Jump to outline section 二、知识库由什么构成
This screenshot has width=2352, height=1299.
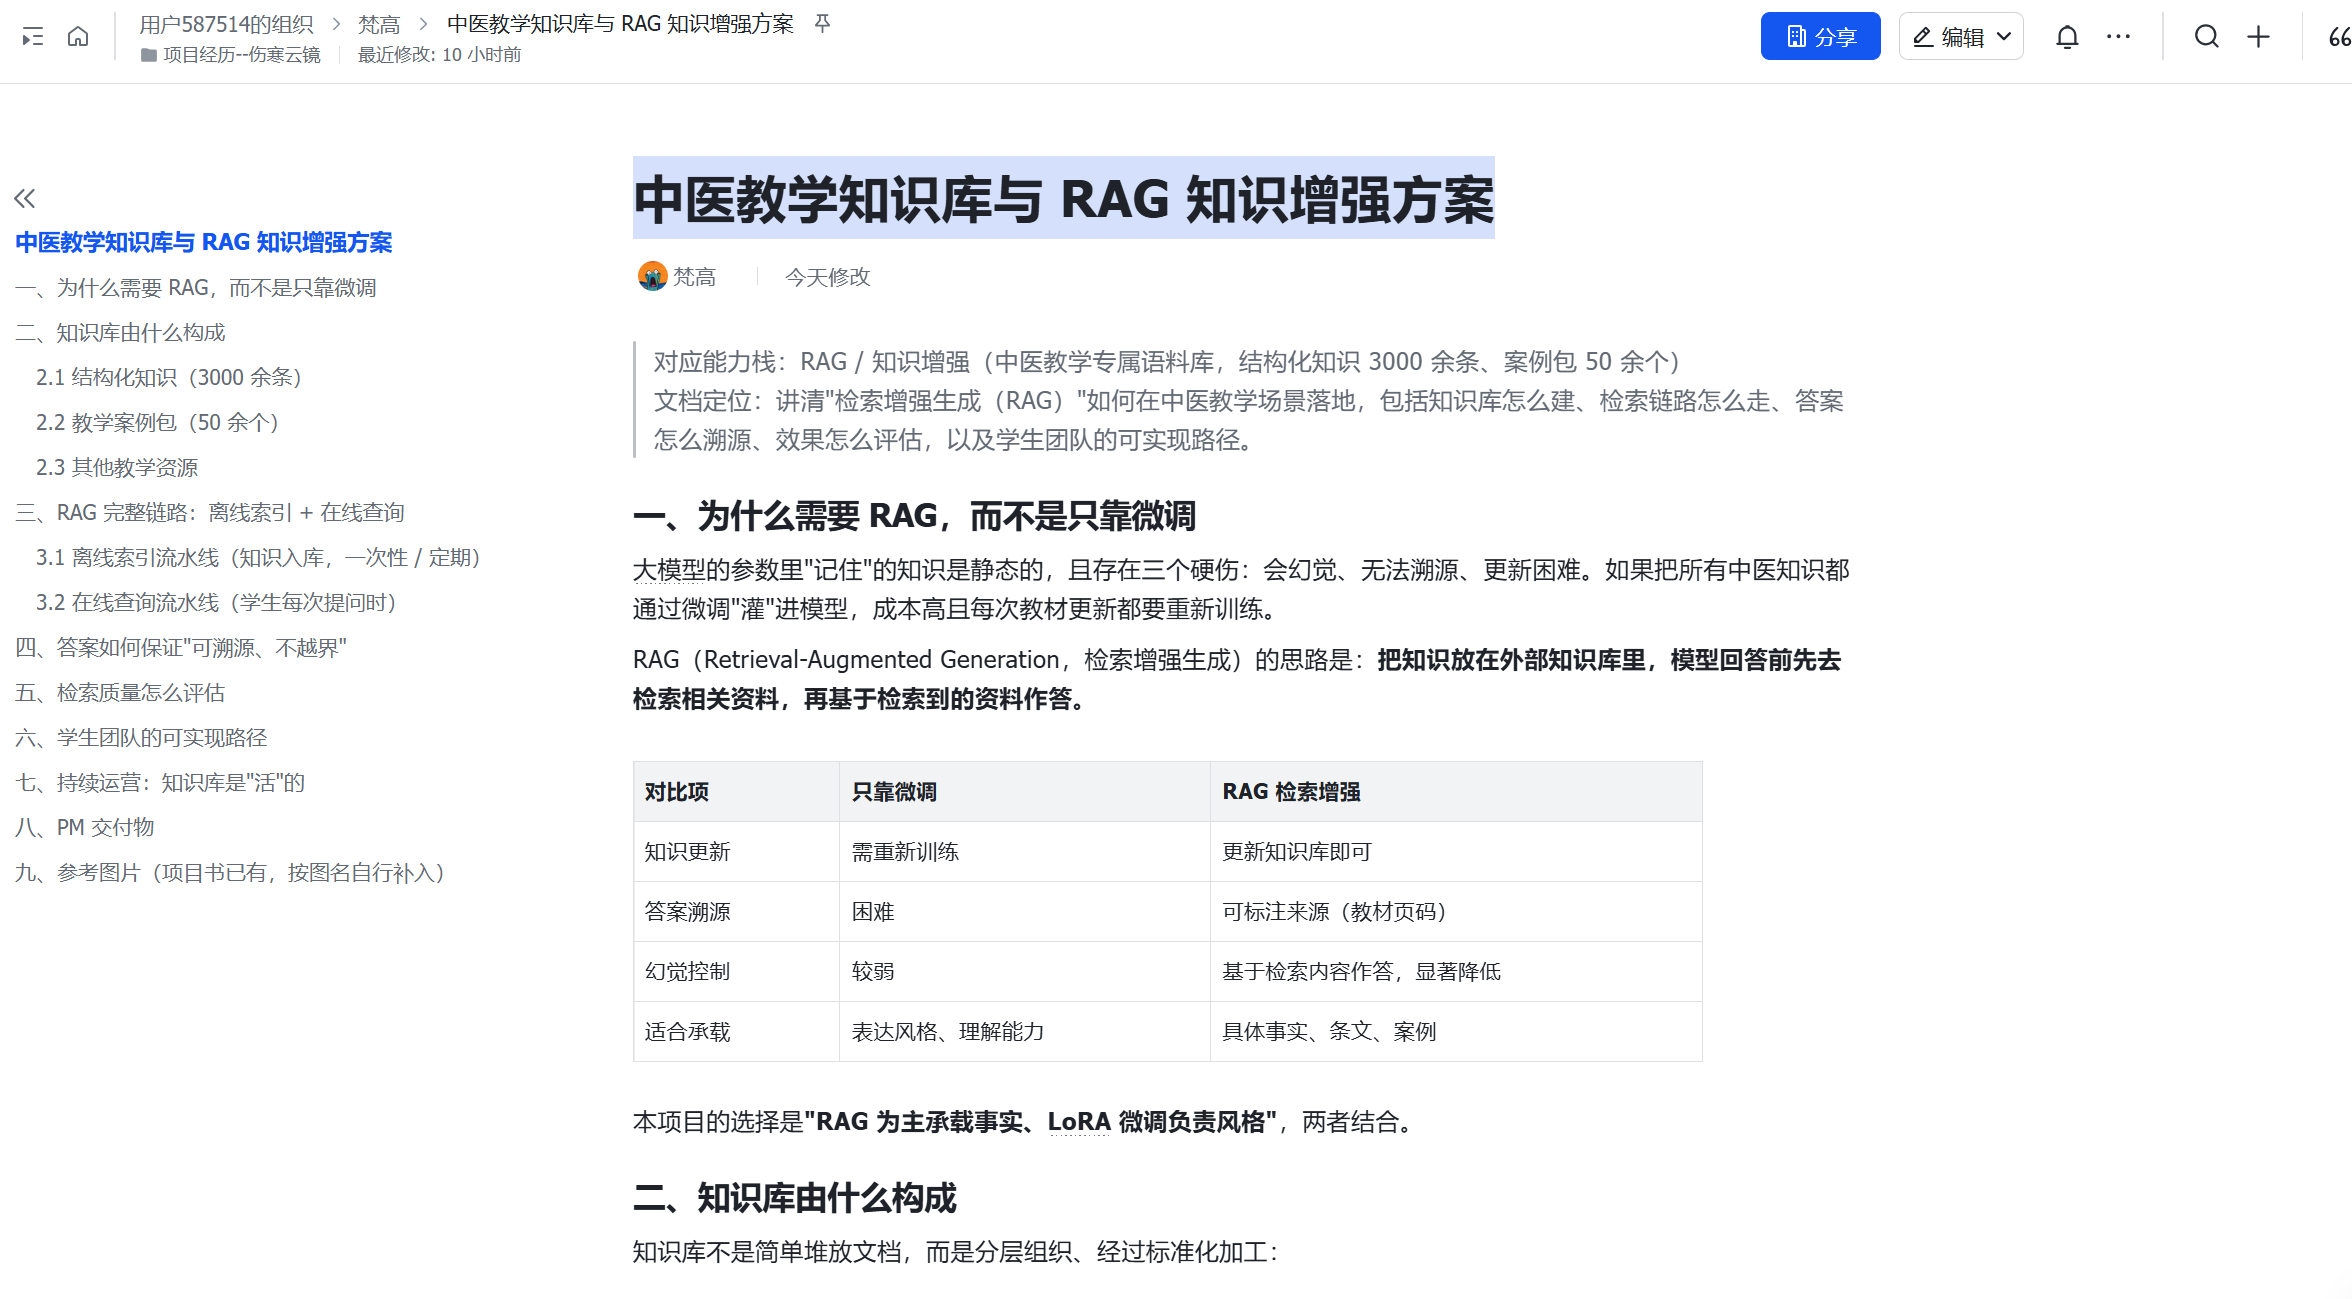[x=120, y=332]
